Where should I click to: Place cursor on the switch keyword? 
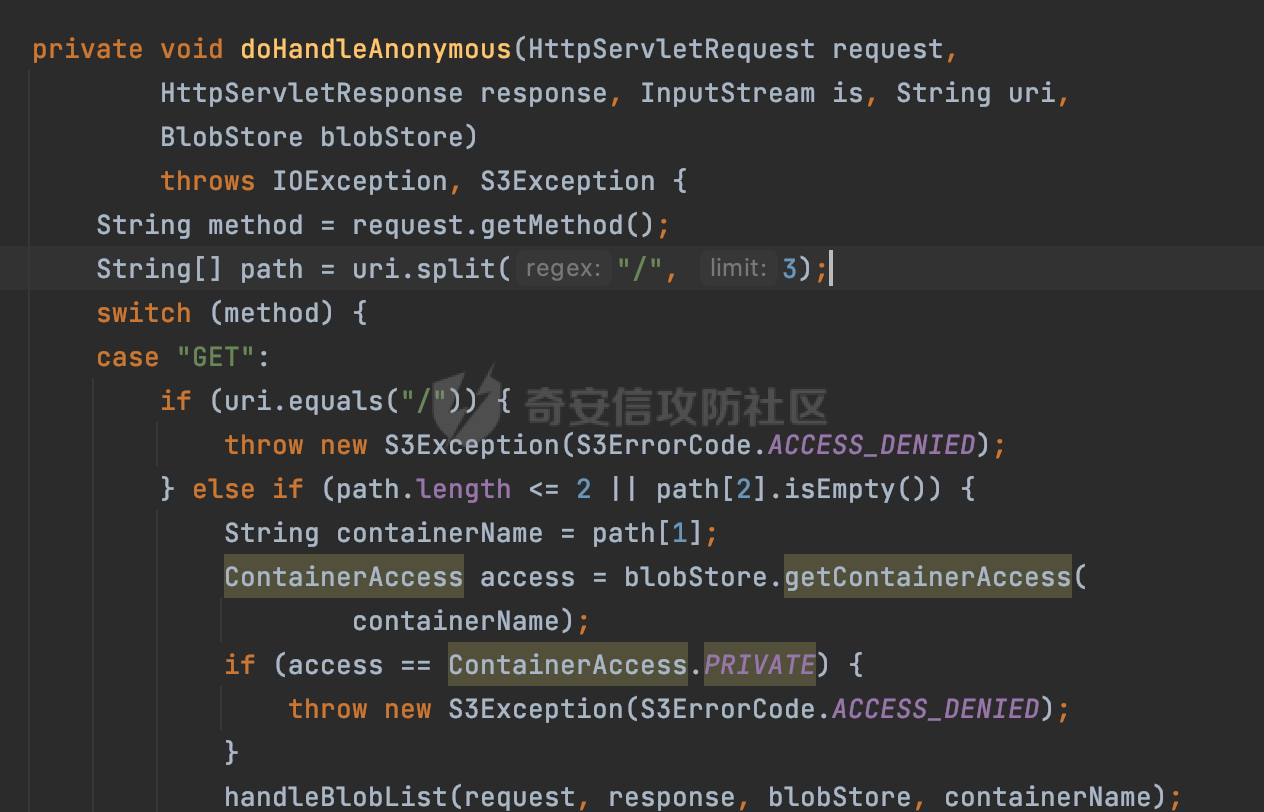click(144, 313)
